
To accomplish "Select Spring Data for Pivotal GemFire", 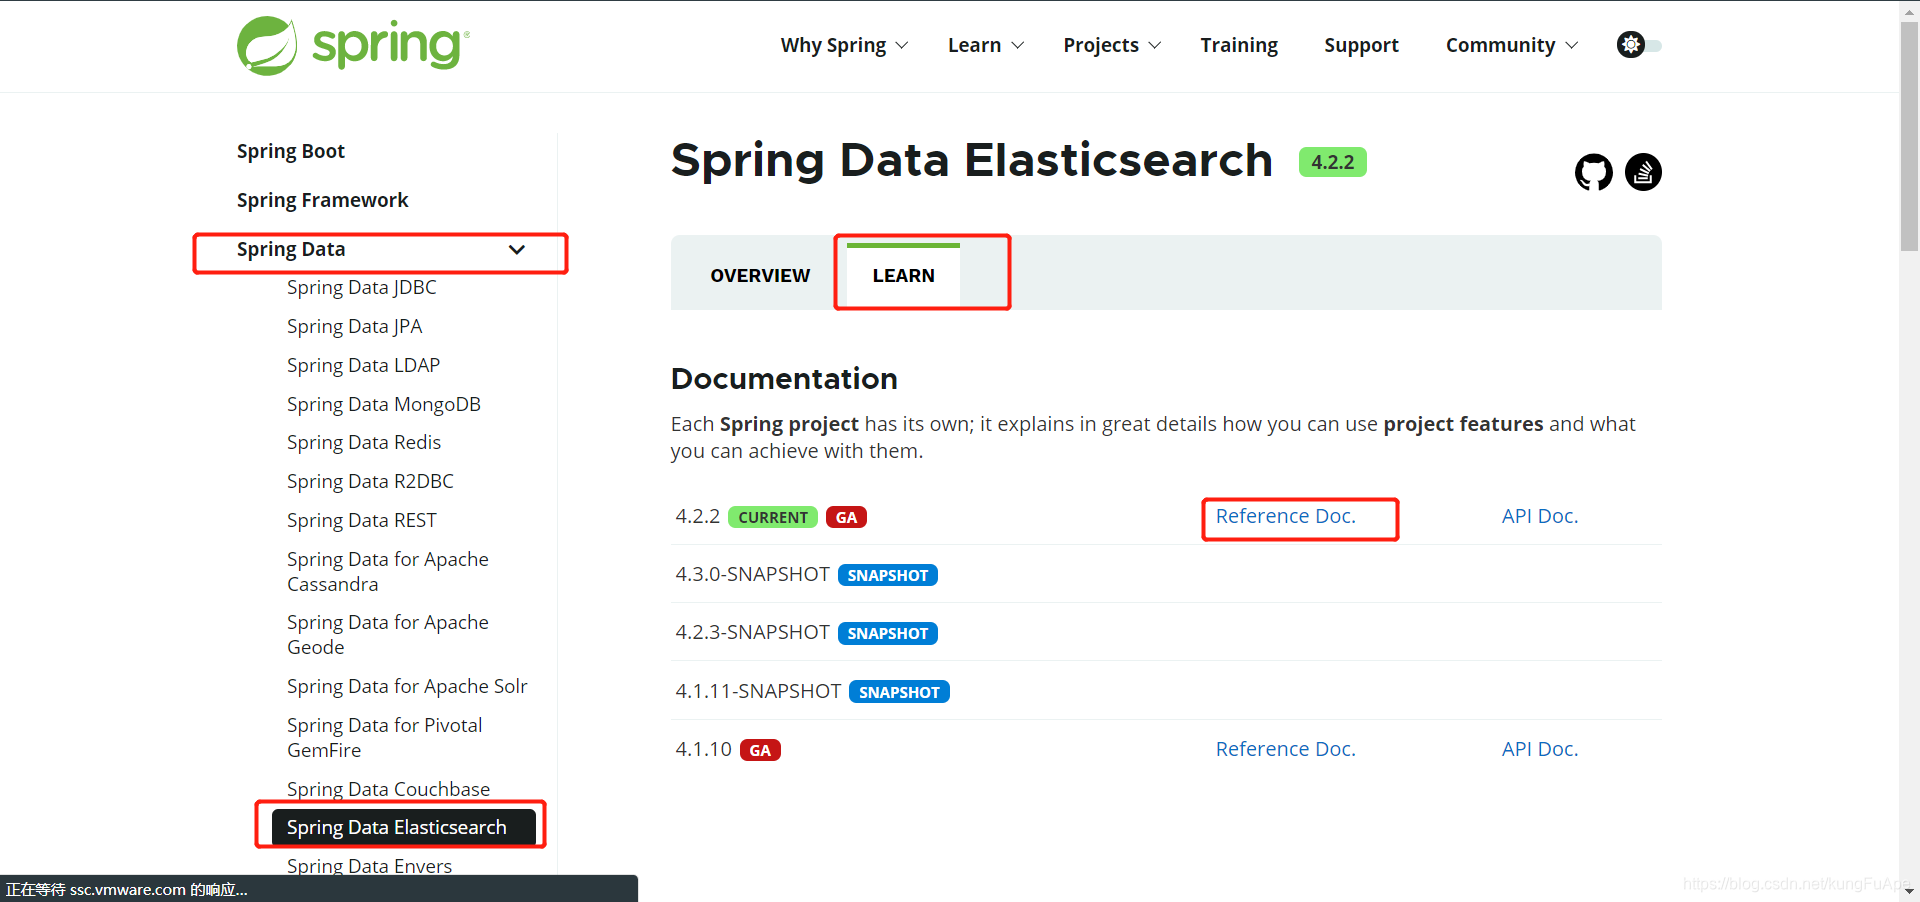I will [384, 737].
